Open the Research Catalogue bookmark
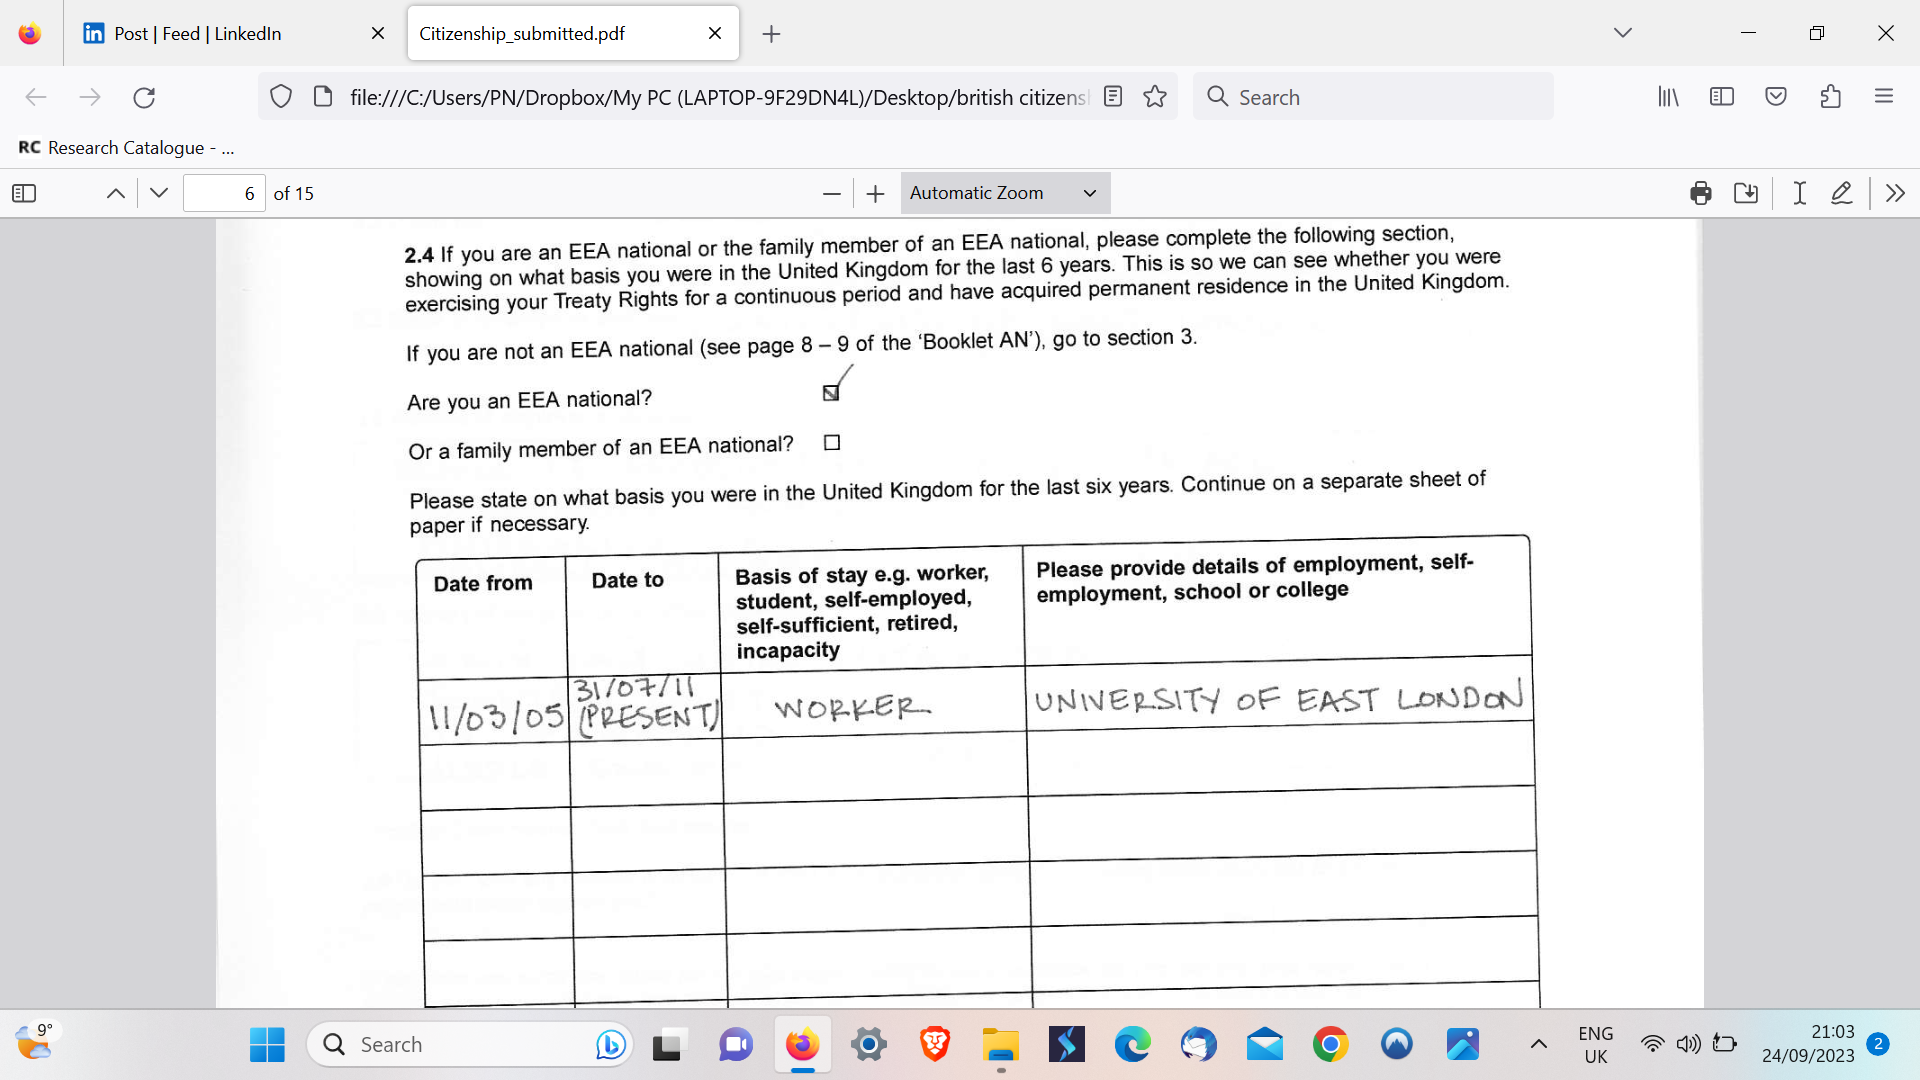The width and height of the screenshot is (1920, 1080). pyautogui.click(x=127, y=147)
